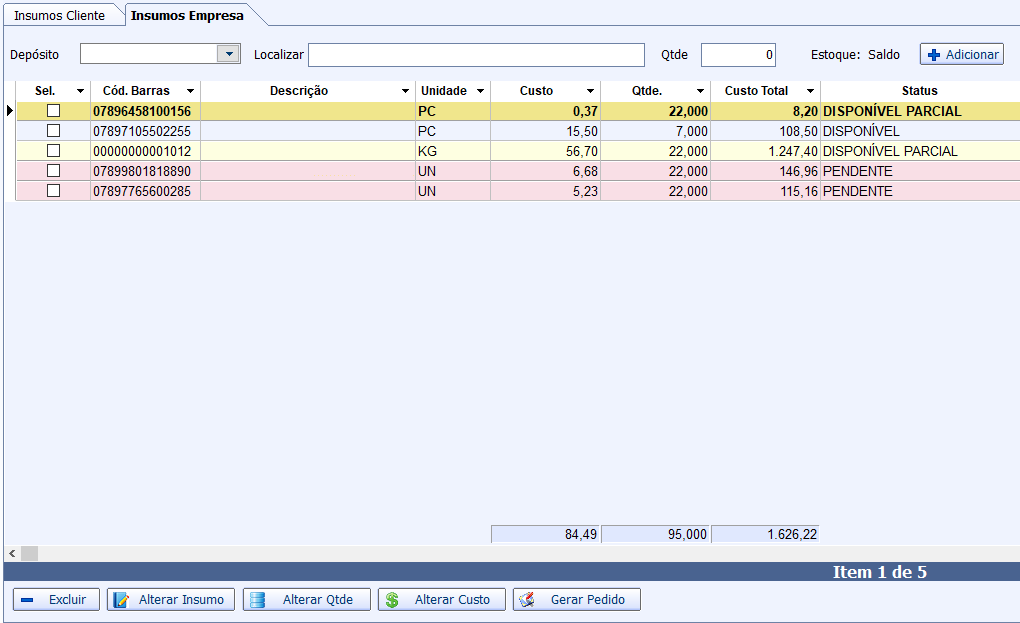
Task: Select checkbox for barcode 07896458100156
Action: click(54, 111)
